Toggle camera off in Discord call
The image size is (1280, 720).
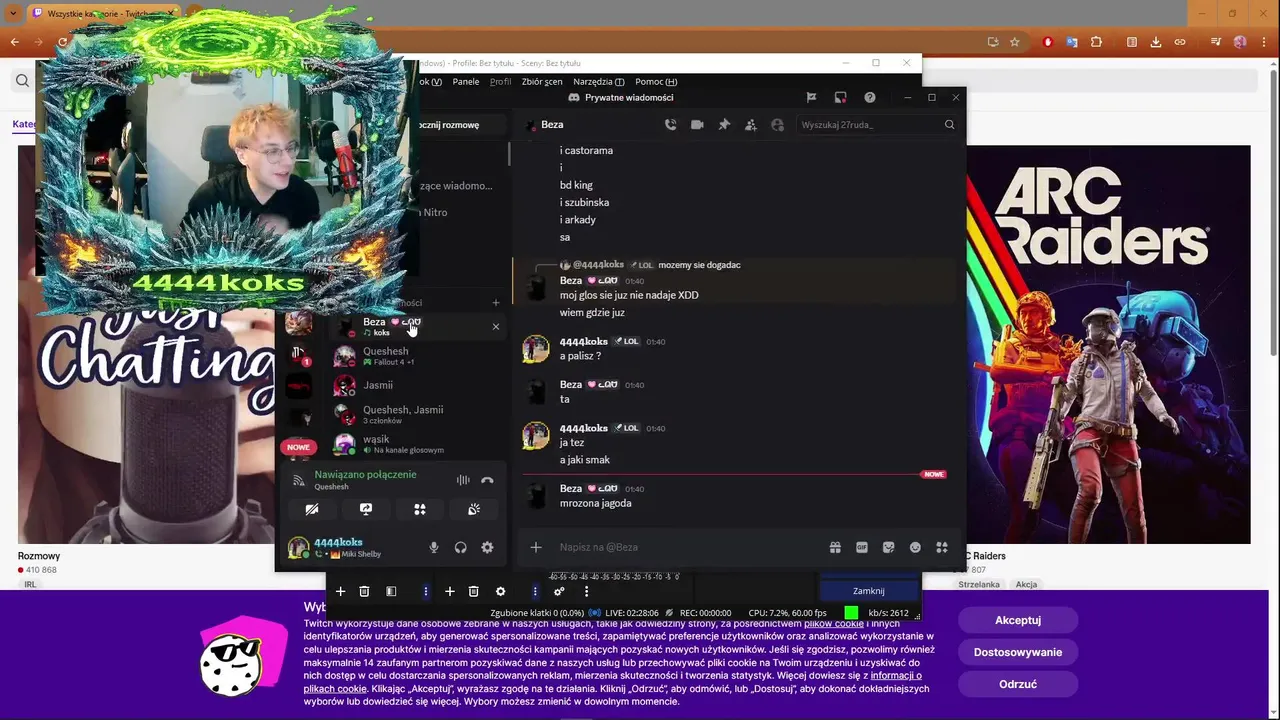coord(312,509)
